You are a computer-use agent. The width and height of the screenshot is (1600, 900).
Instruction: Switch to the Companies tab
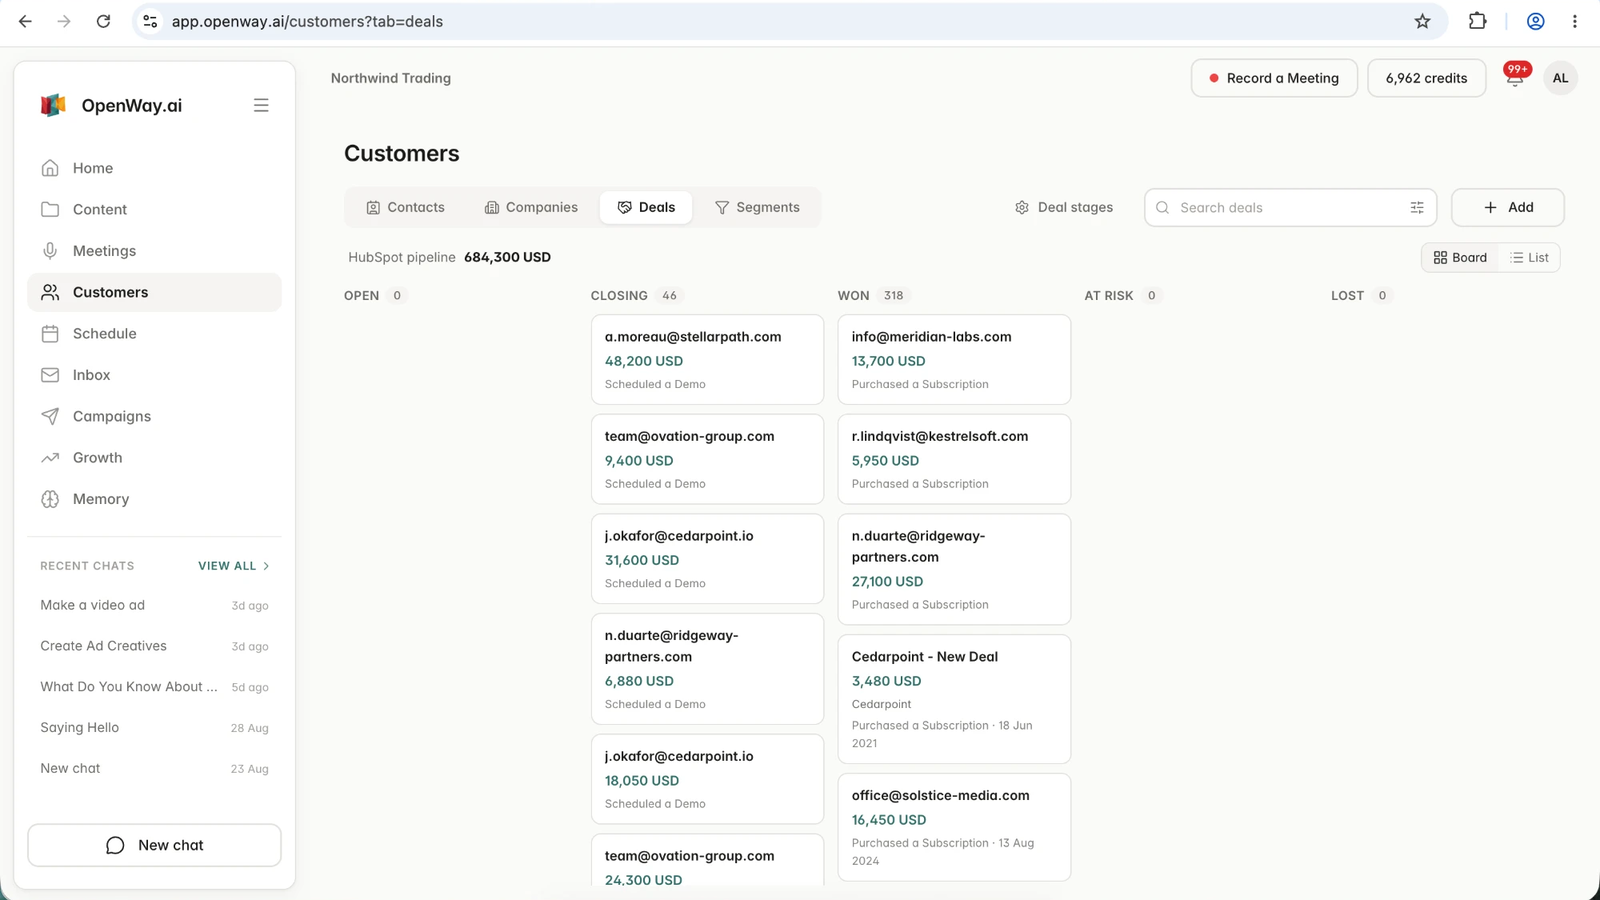[x=531, y=207]
